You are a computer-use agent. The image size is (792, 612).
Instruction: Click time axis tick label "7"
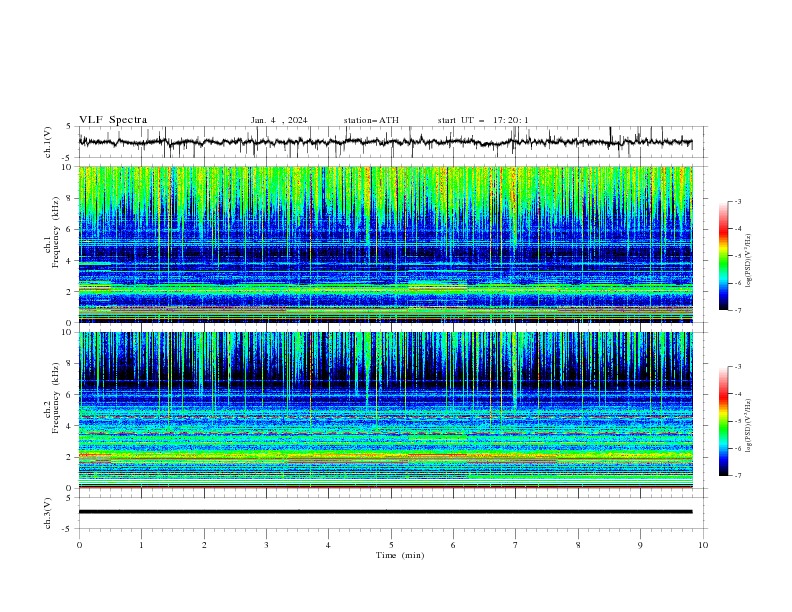click(x=515, y=545)
